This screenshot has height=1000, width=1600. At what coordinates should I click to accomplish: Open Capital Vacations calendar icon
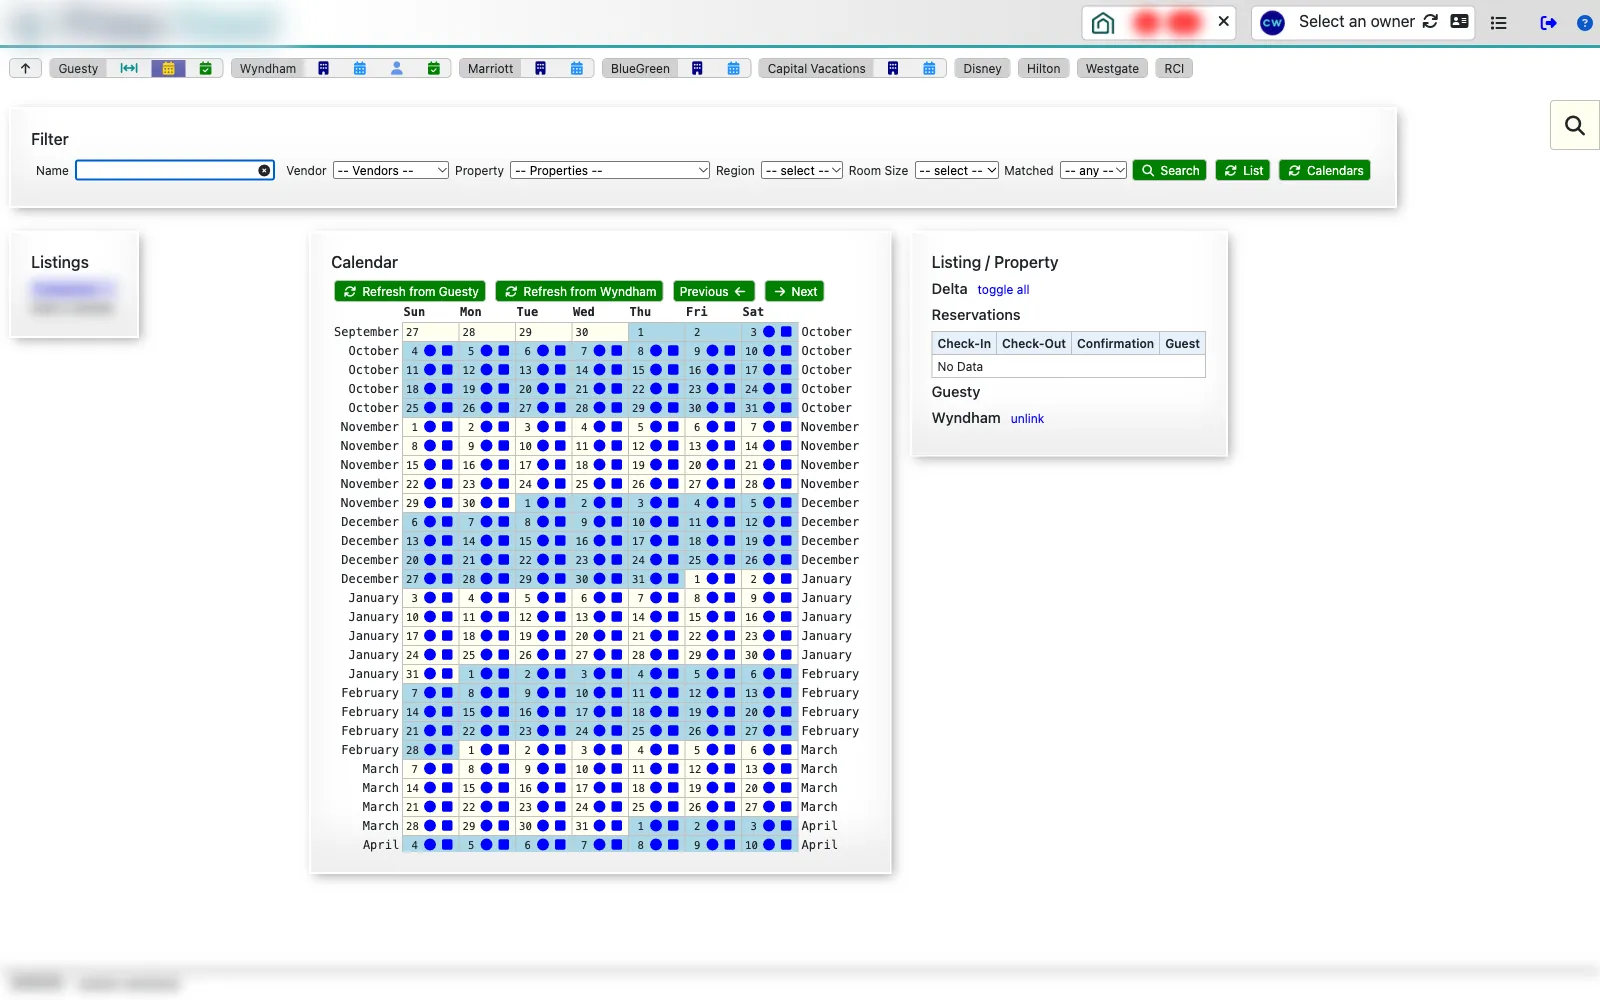pos(929,68)
